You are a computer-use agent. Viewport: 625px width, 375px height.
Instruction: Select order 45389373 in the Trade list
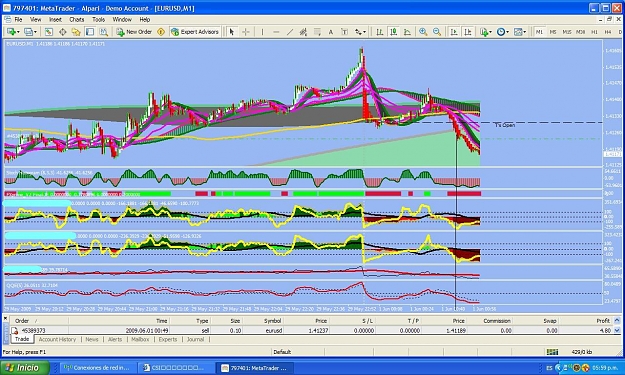[x=311, y=330]
